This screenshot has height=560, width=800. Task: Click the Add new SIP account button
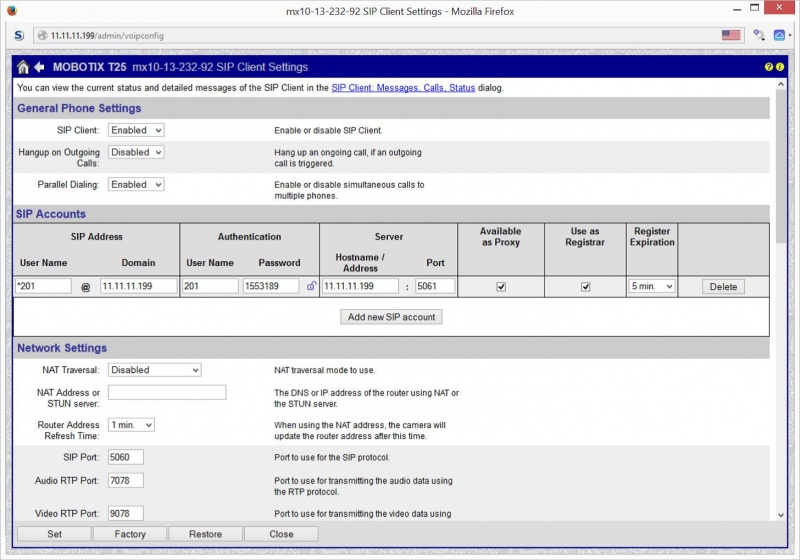coord(391,317)
